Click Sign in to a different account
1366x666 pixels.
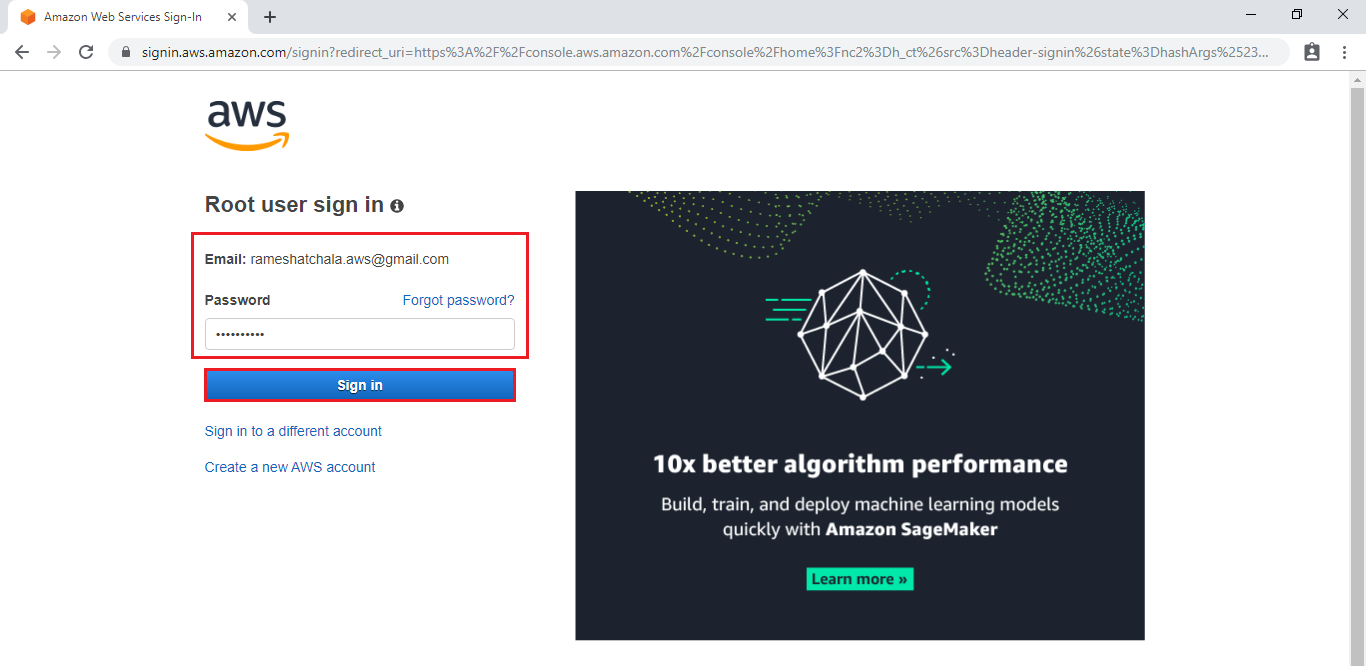coord(292,430)
